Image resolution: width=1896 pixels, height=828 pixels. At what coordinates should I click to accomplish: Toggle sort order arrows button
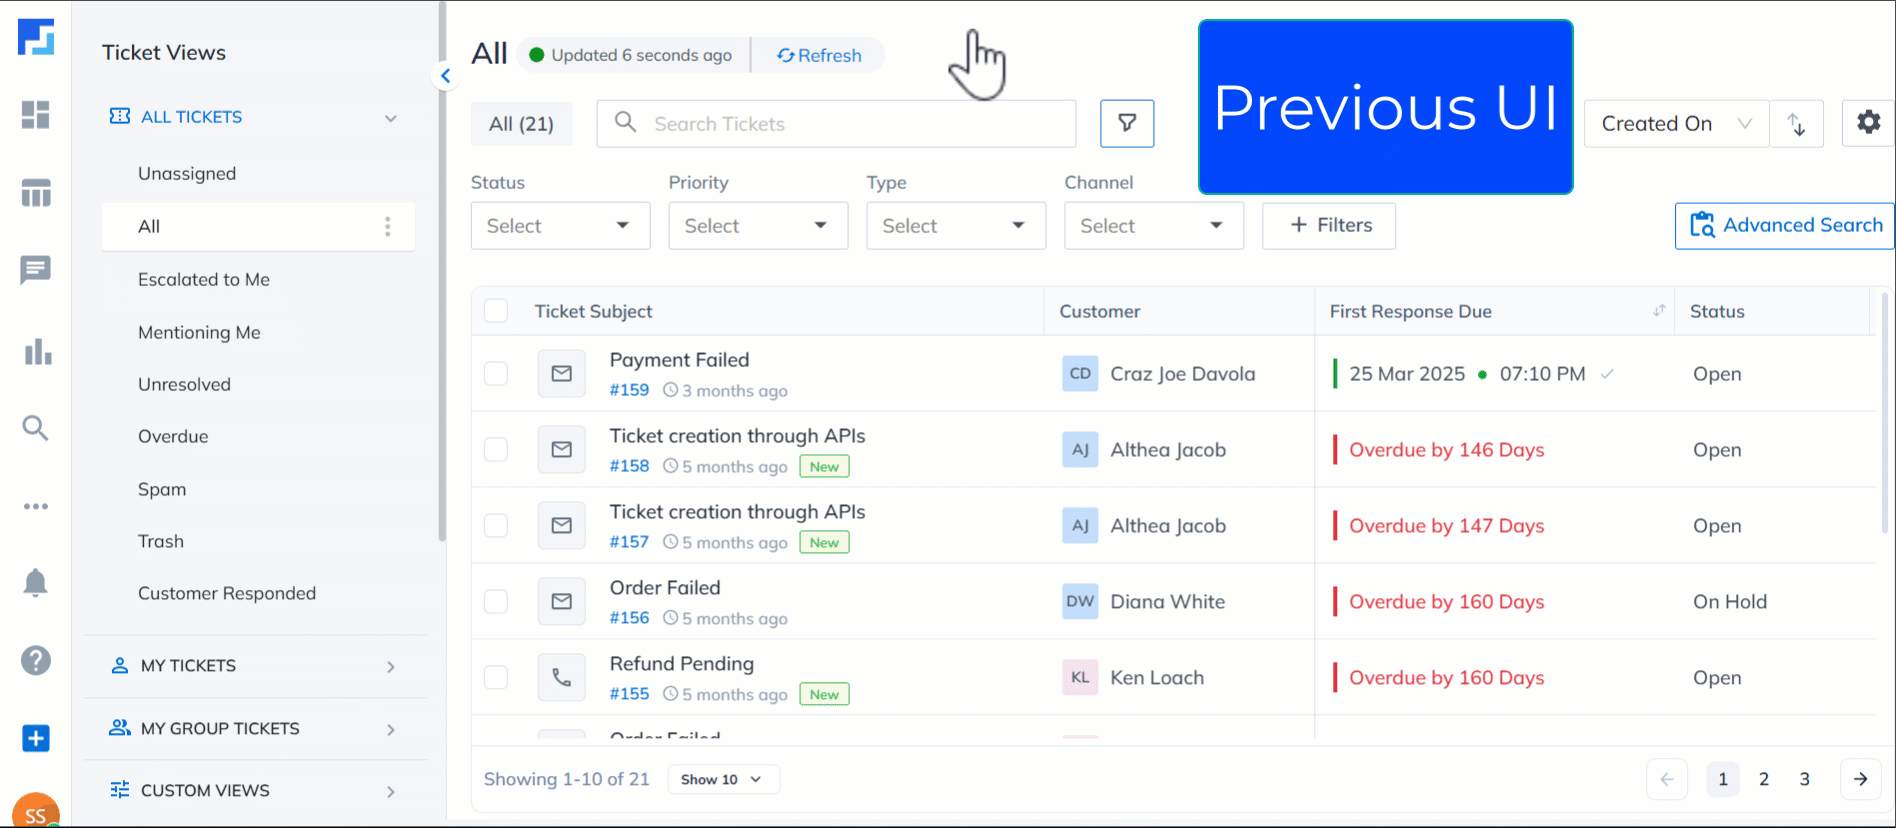point(1796,124)
